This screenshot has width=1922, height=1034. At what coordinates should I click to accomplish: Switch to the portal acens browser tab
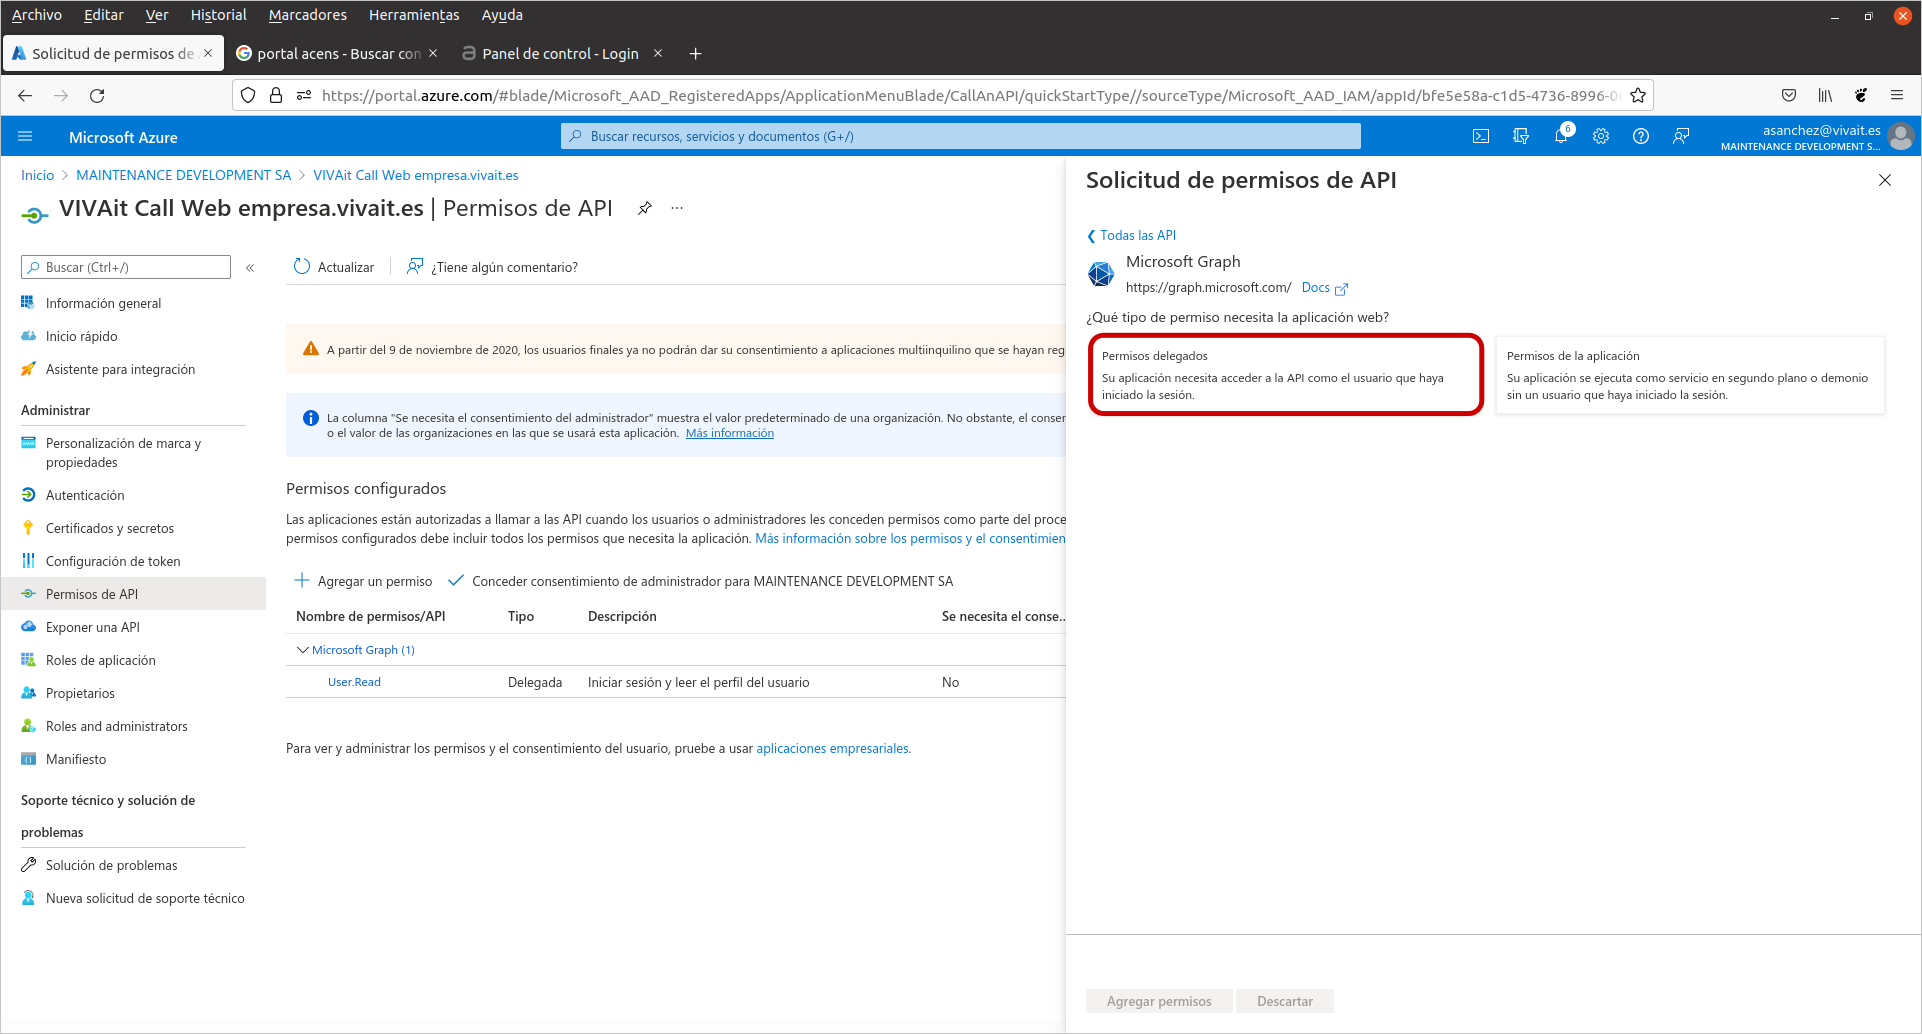pyautogui.click(x=338, y=54)
